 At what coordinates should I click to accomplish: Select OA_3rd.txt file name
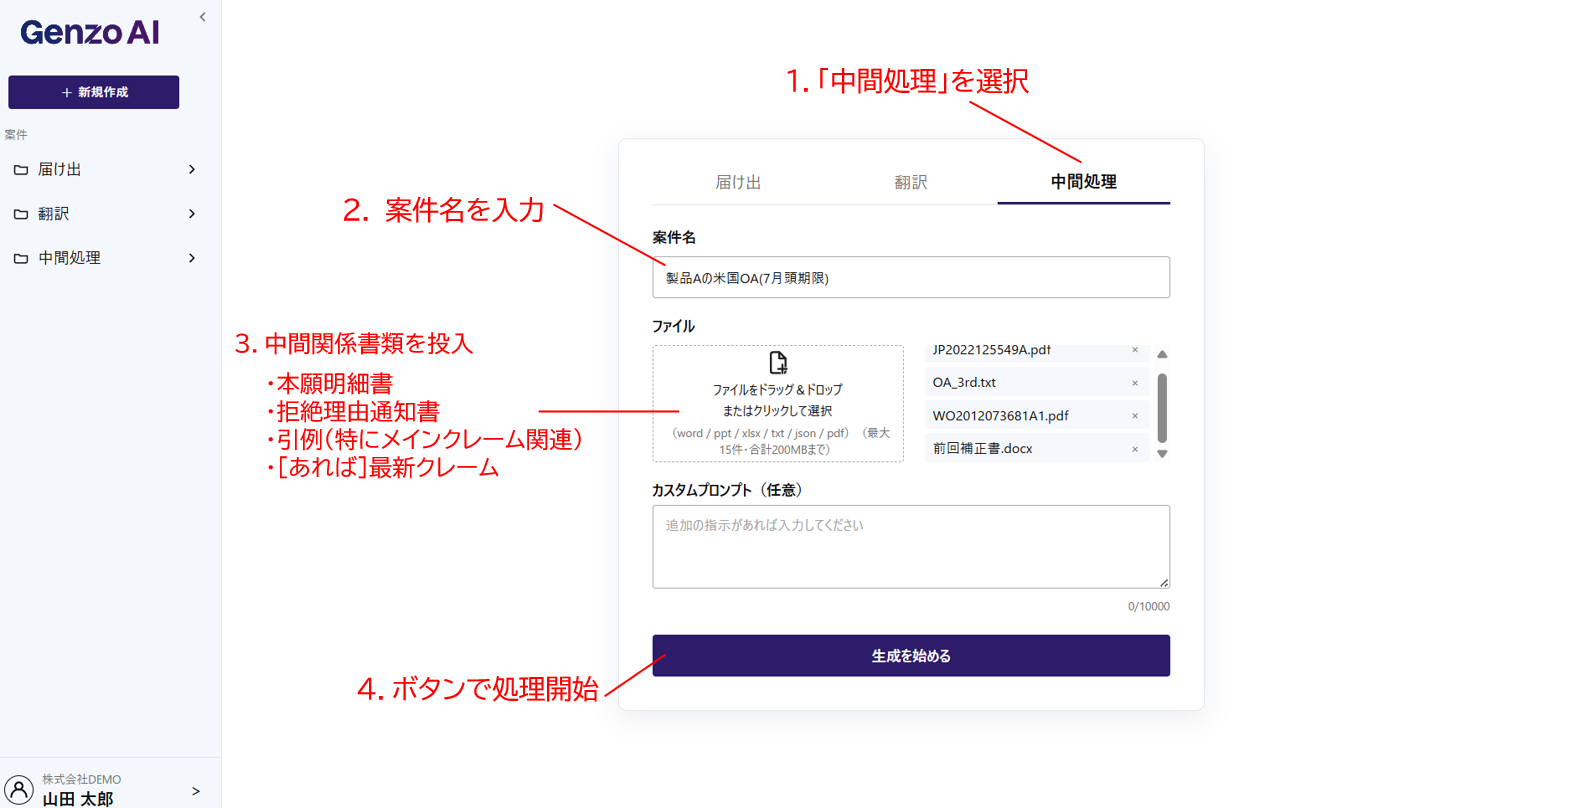coord(964,383)
